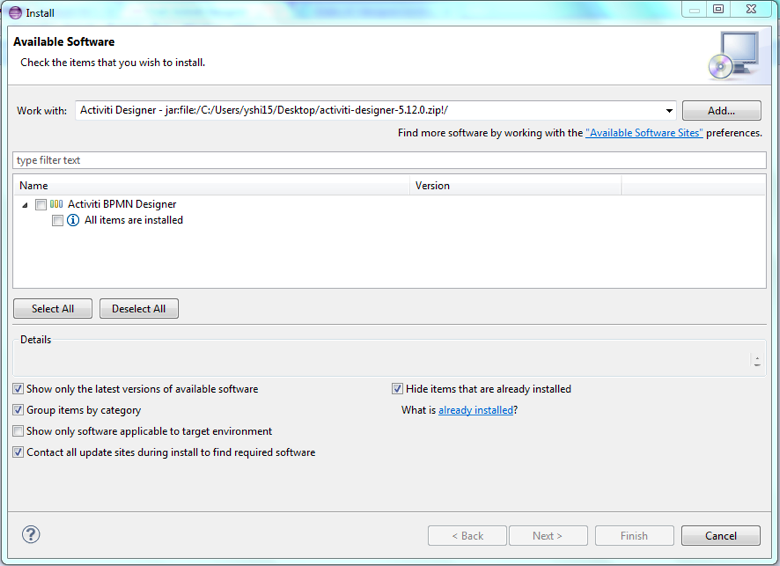Click the Select All button
The width and height of the screenshot is (780, 566).
[x=53, y=308]
